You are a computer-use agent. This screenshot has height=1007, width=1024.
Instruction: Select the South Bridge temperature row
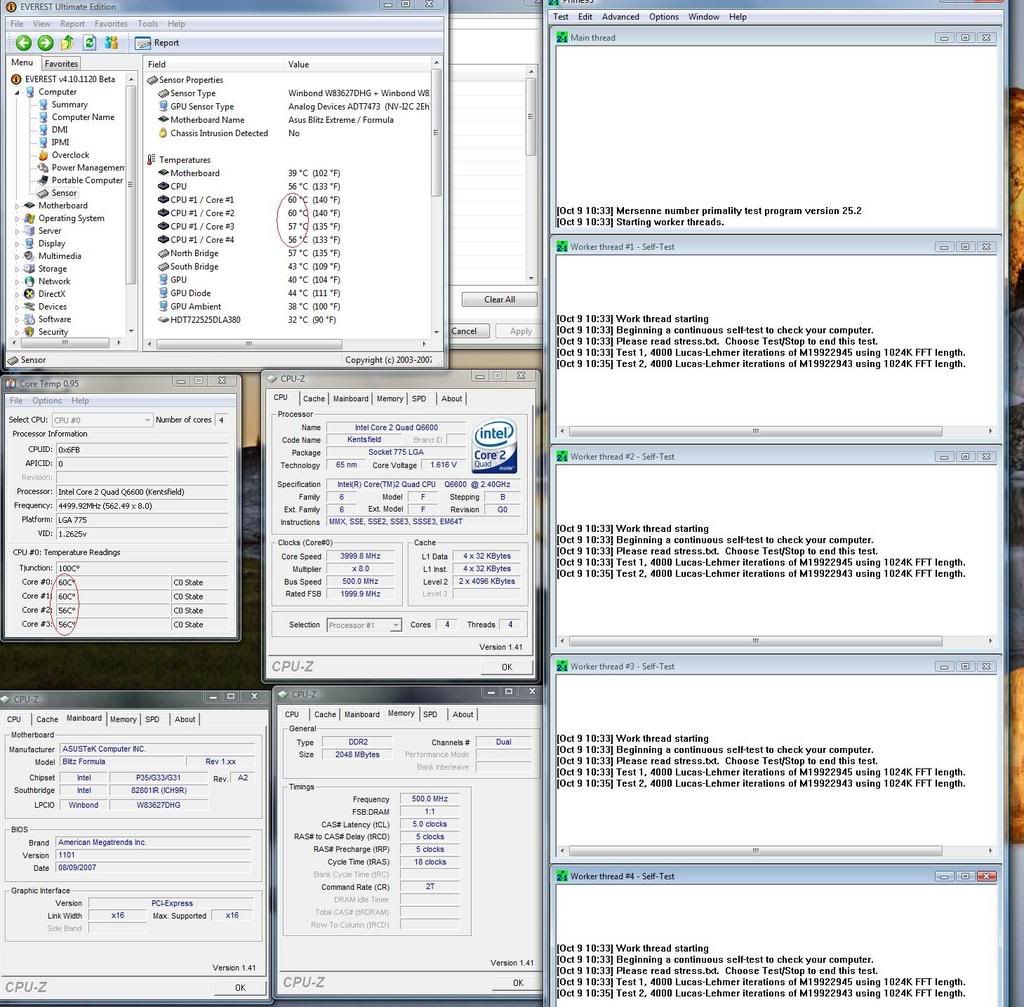(287, 266)
